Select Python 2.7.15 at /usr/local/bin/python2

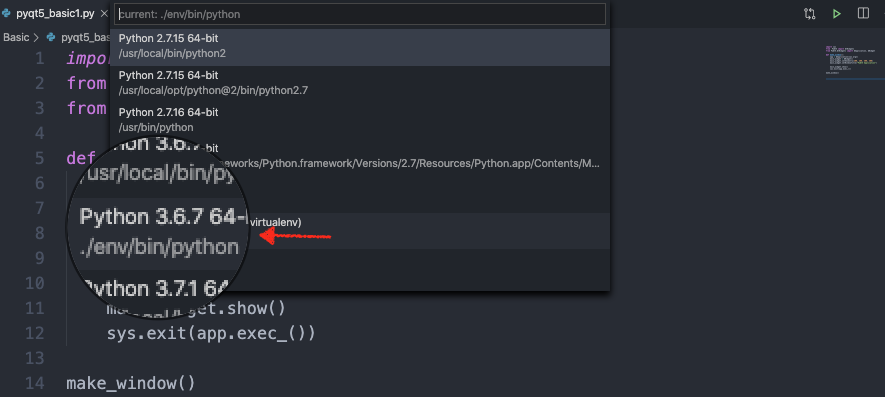tap(360, 47)
